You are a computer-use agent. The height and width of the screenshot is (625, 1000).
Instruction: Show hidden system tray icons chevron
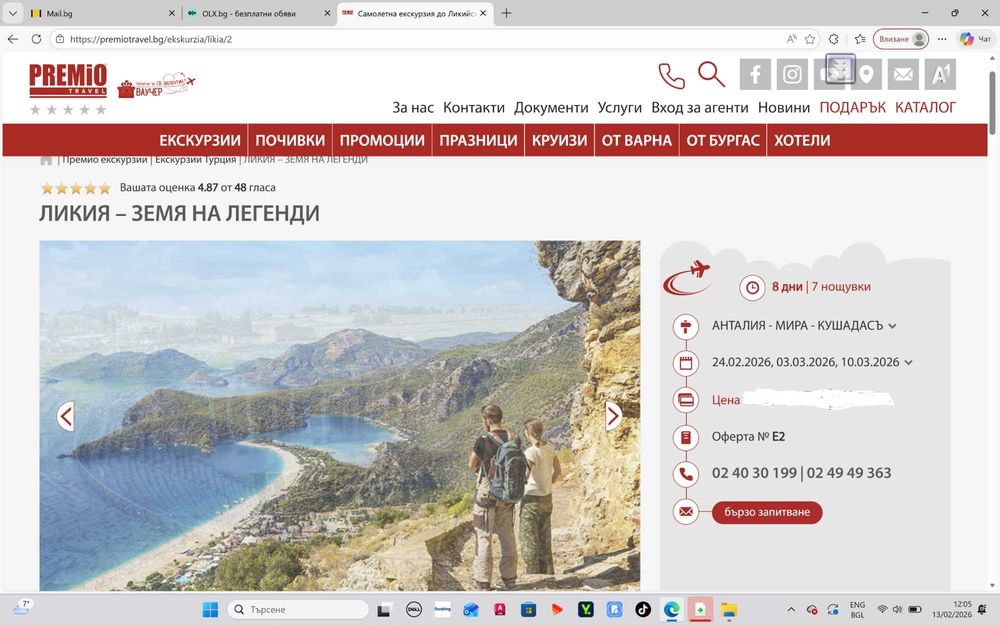(791, 610)
